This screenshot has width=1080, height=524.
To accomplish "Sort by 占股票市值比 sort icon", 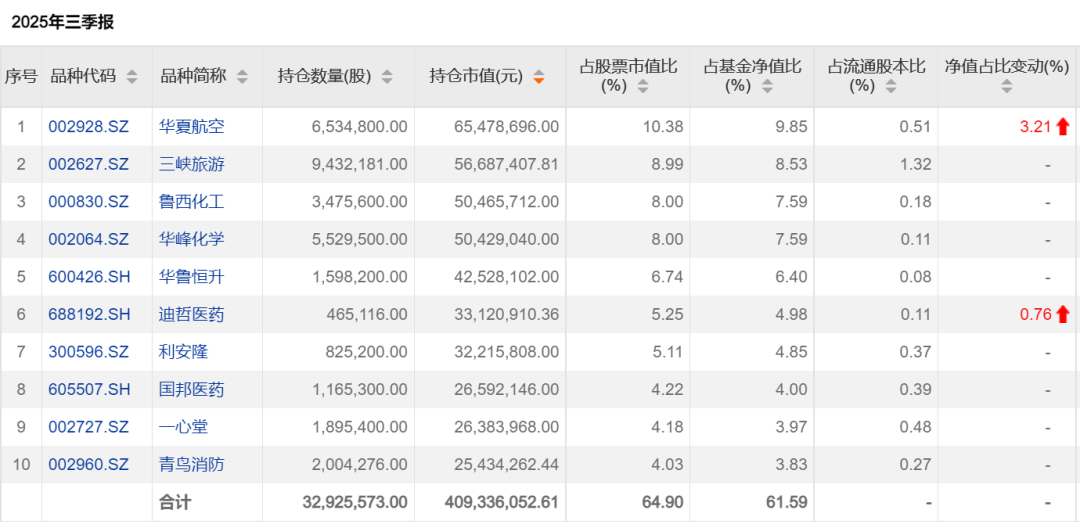I will (x=643, y=87).
